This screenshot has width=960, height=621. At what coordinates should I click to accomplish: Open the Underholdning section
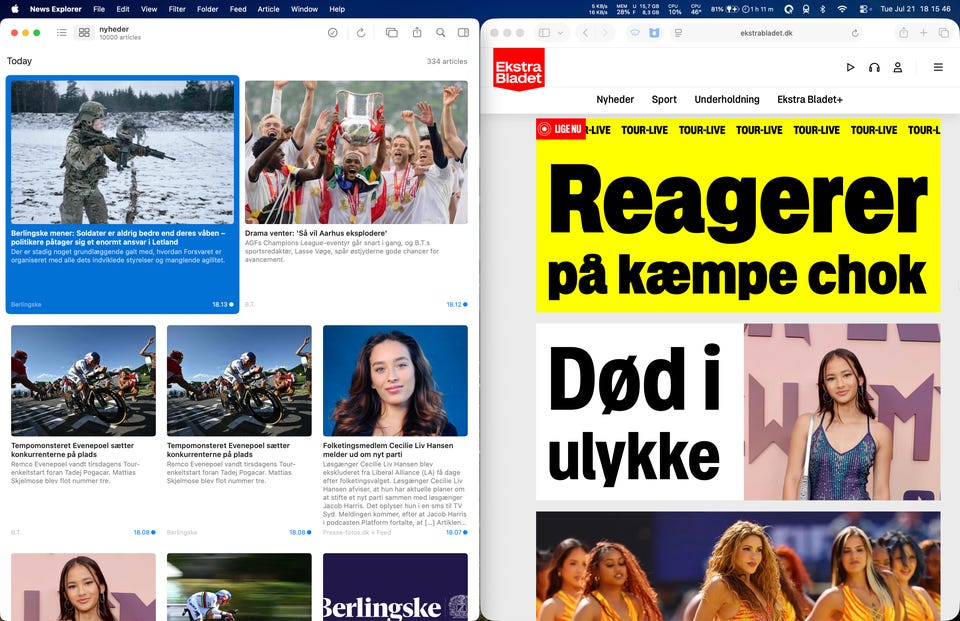[x=727, y=99]
